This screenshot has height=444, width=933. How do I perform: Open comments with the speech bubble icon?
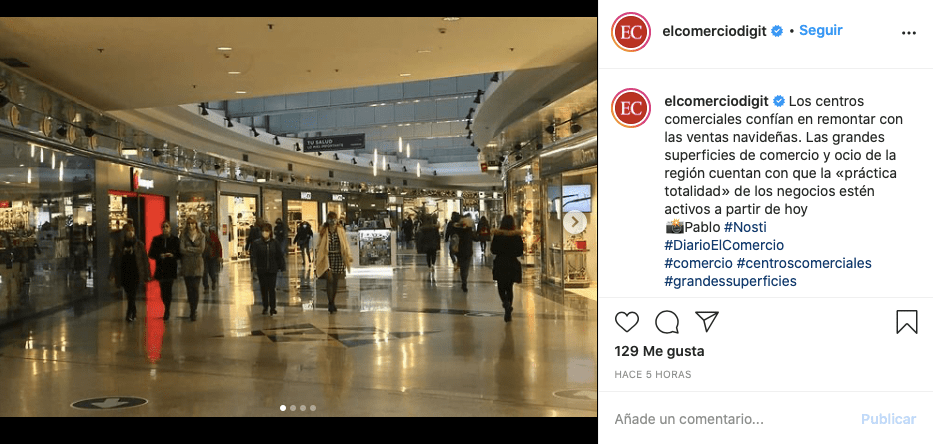click(x=667, y=322)
